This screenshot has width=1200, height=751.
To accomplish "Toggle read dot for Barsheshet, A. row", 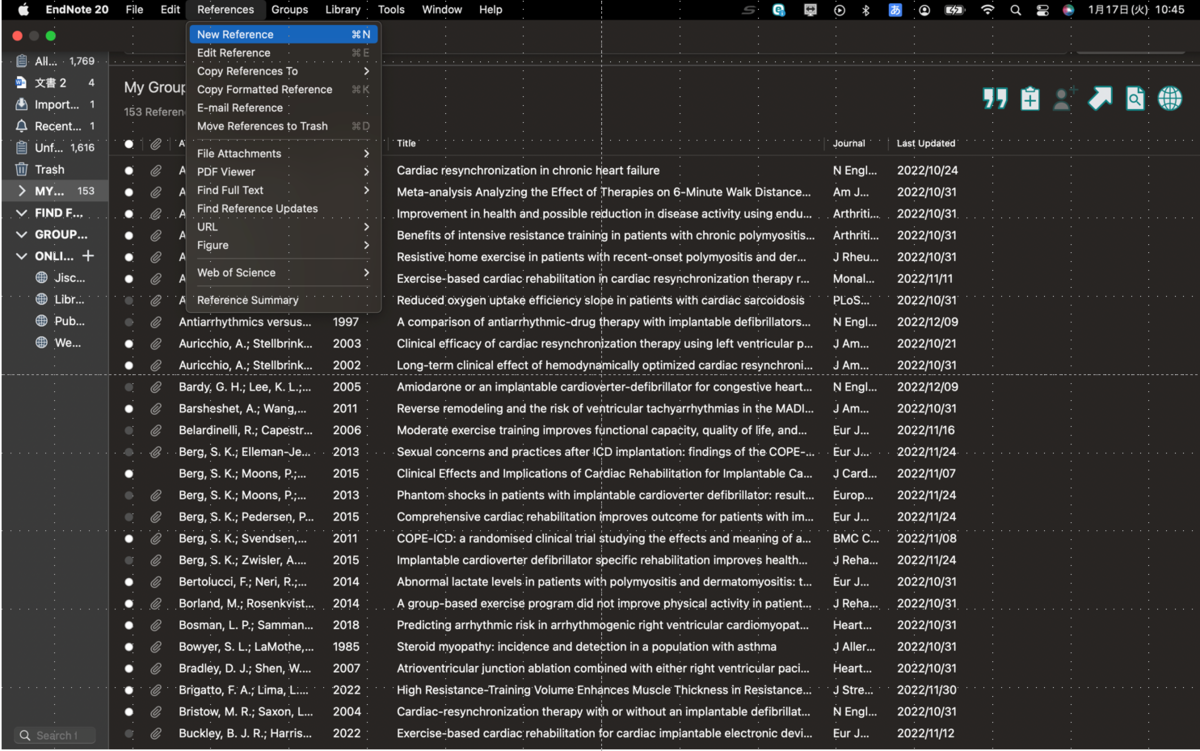I will [x=129, y=409].
